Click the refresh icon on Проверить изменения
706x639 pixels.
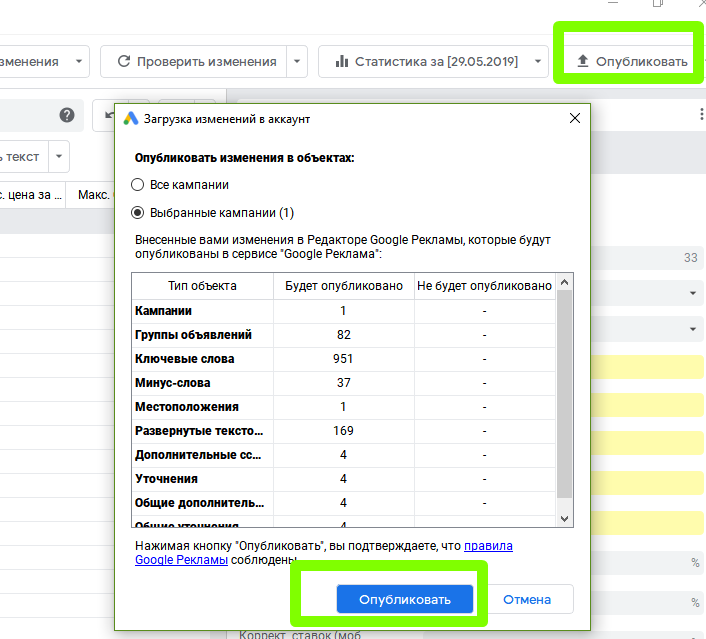coord(124,61)
